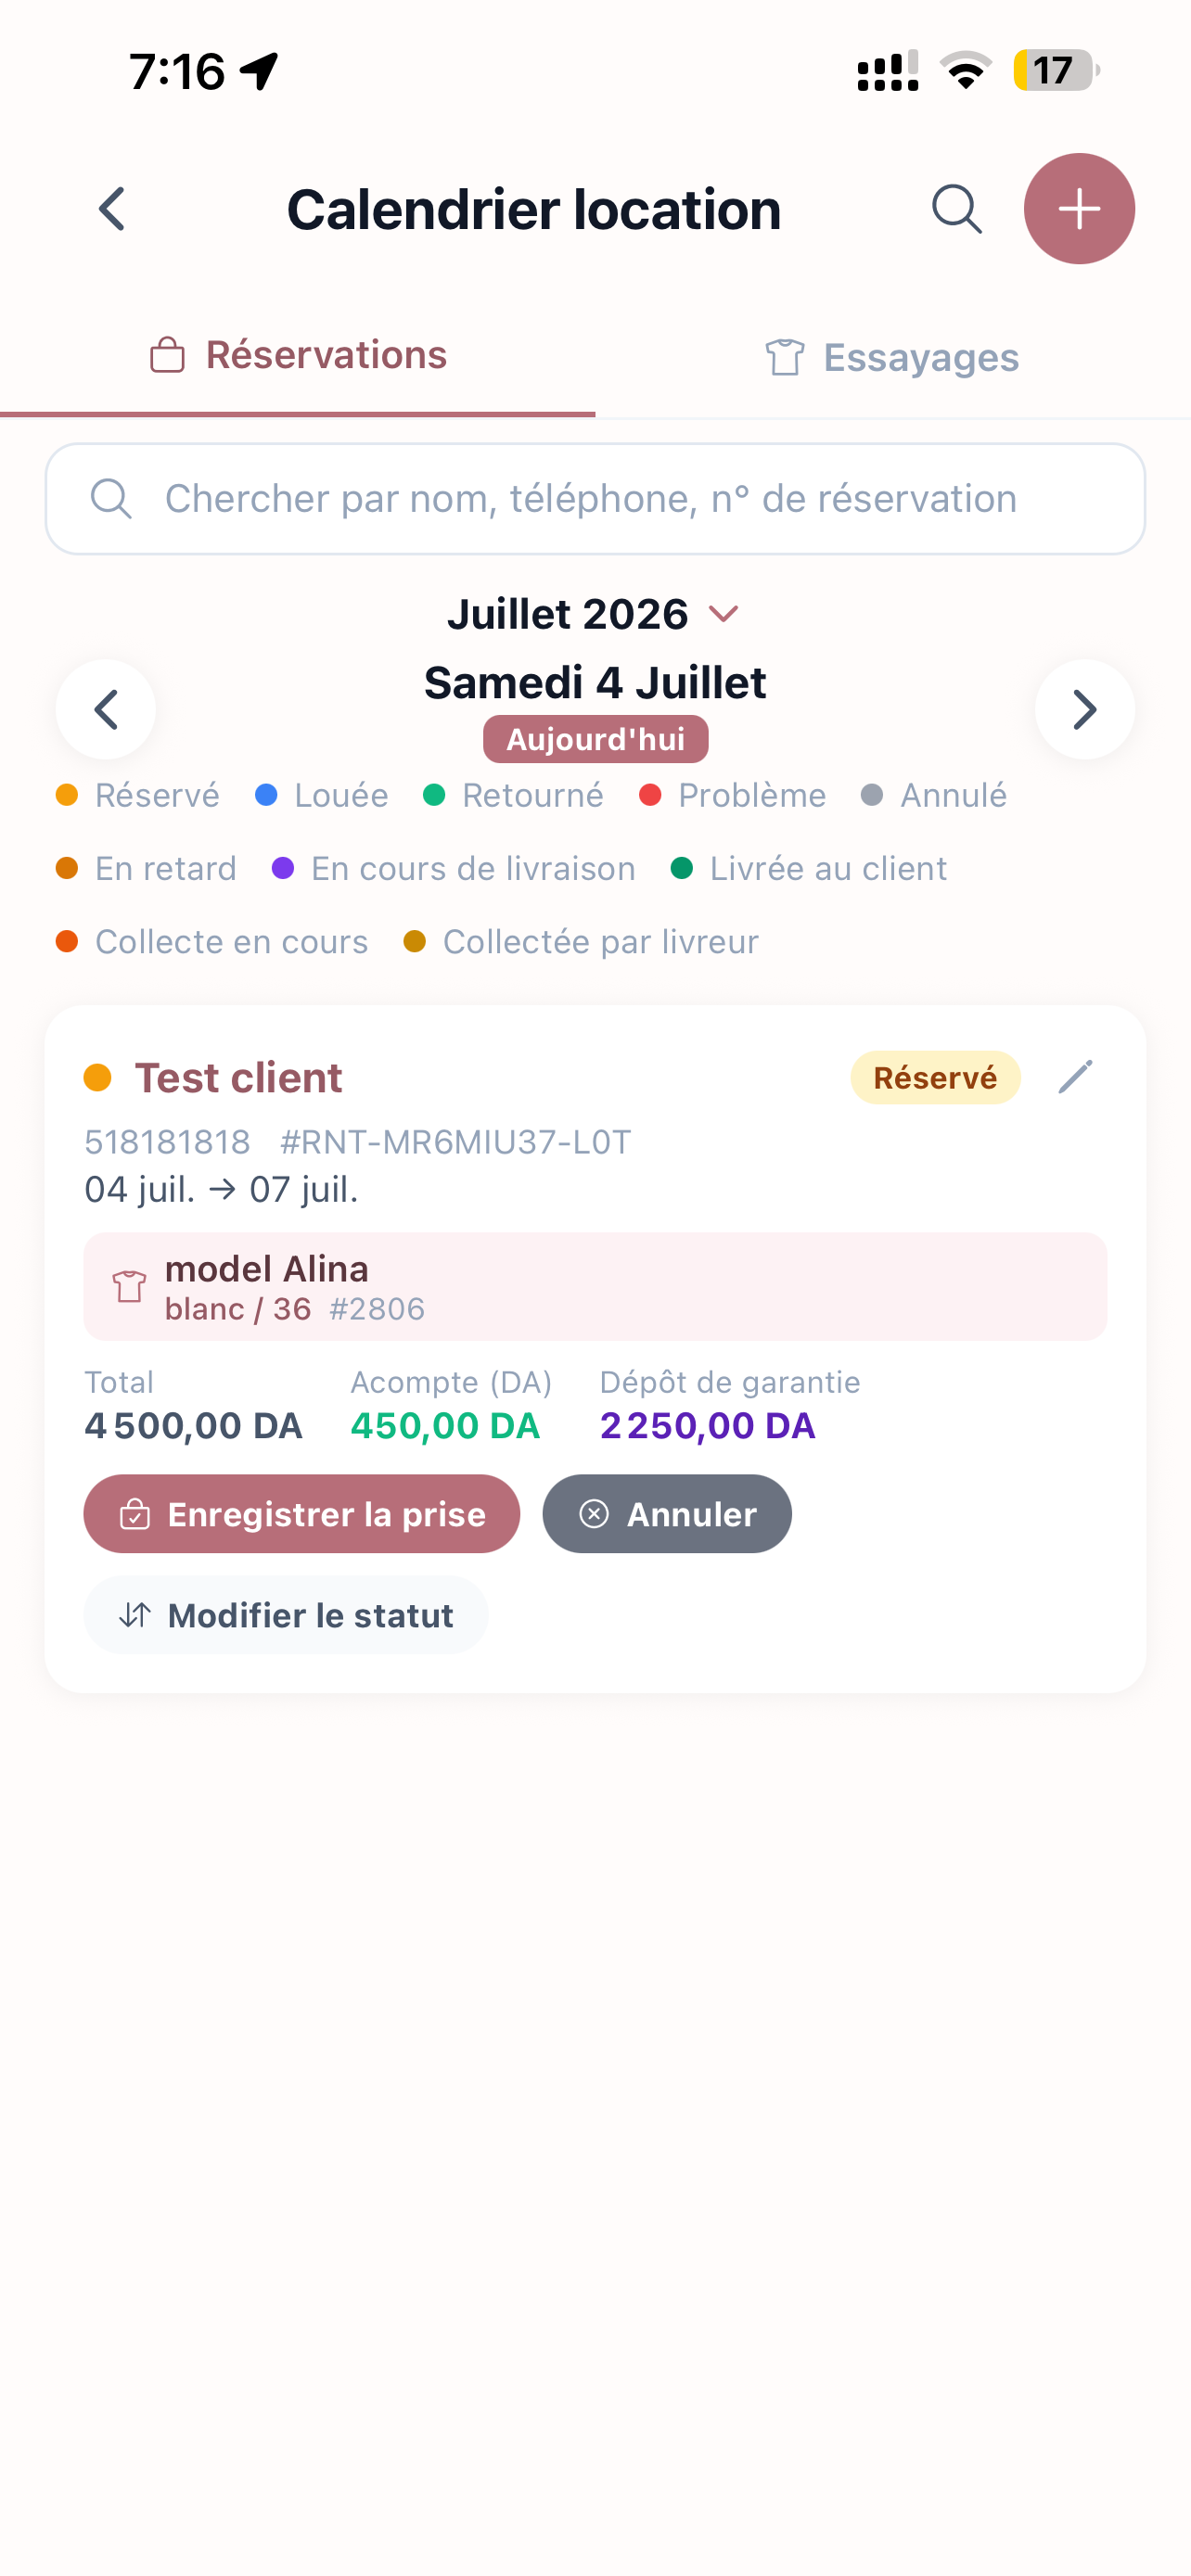Viewport: 1191px width, 2576px height.
Task: Tap the back arrow in the header
Action: pos(112,209)
